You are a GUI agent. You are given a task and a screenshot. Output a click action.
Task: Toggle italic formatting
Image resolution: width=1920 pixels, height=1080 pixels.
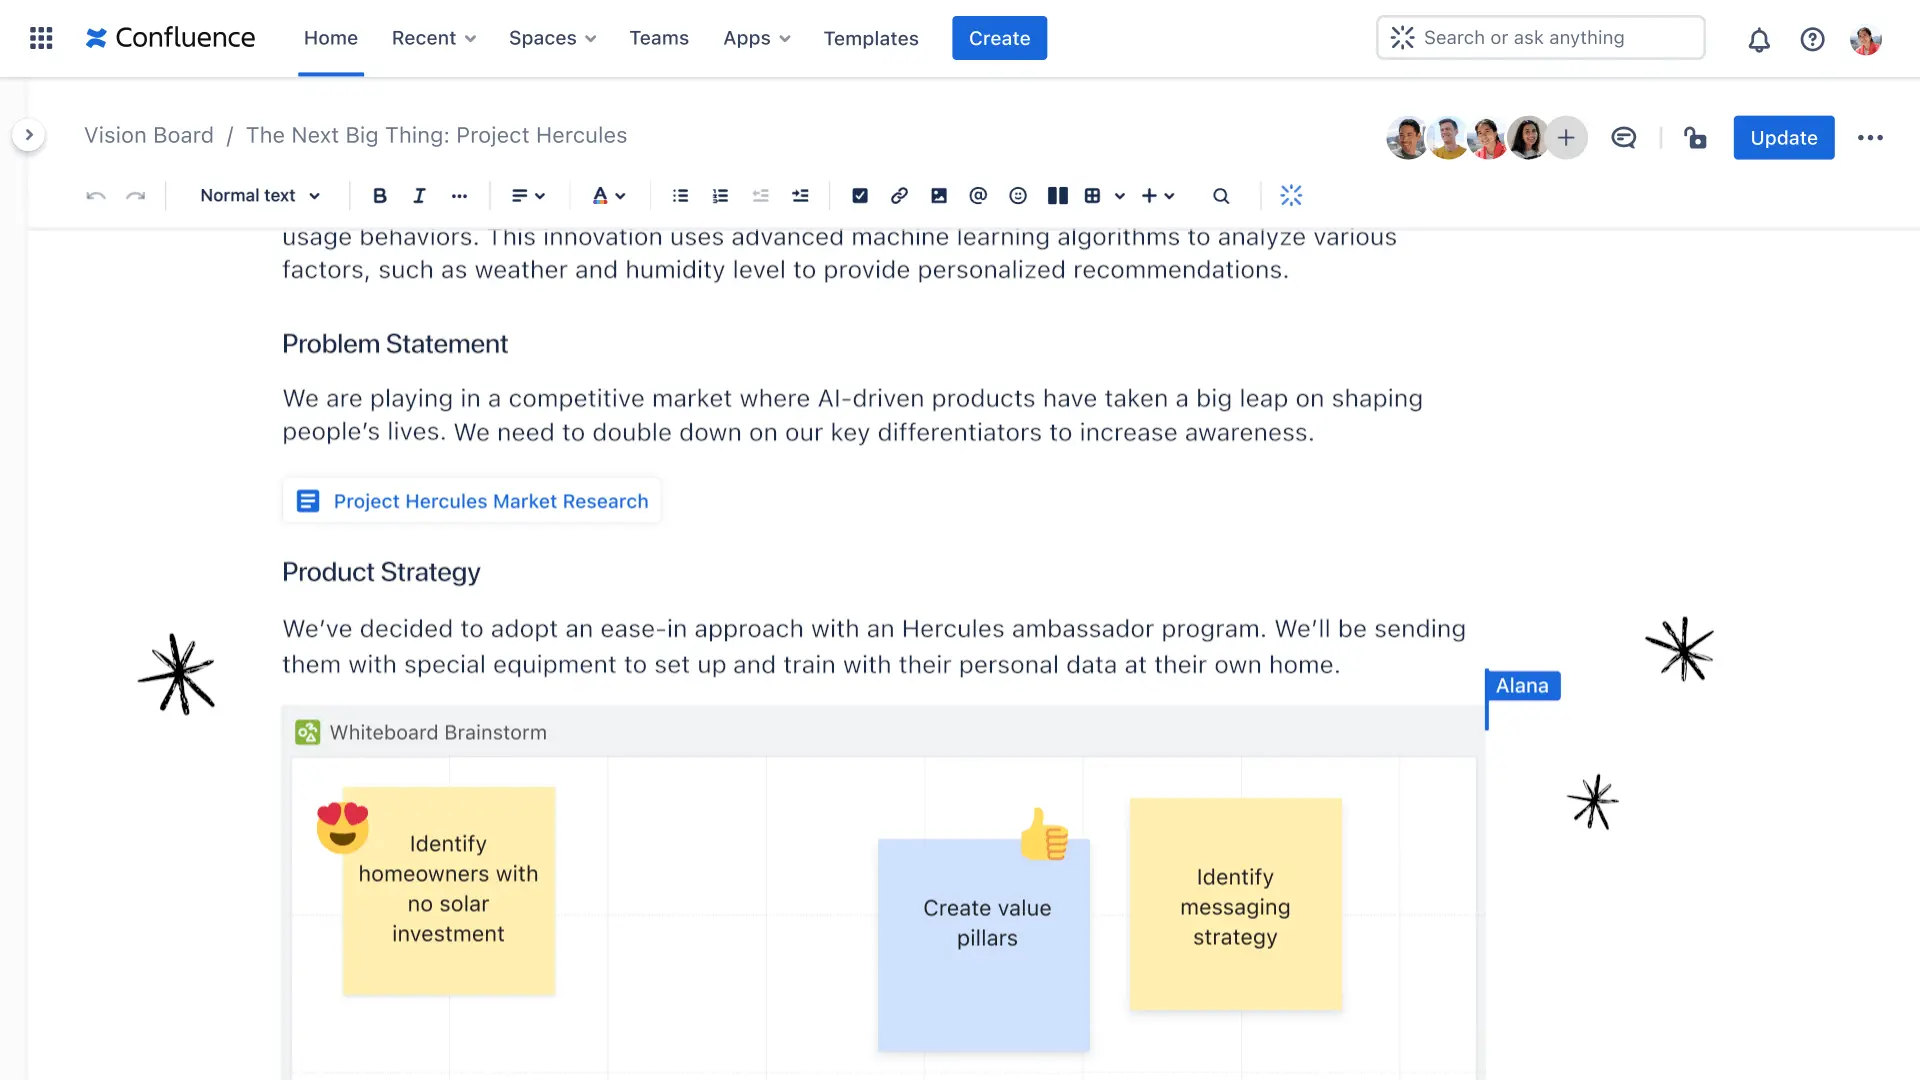point(419,196)
